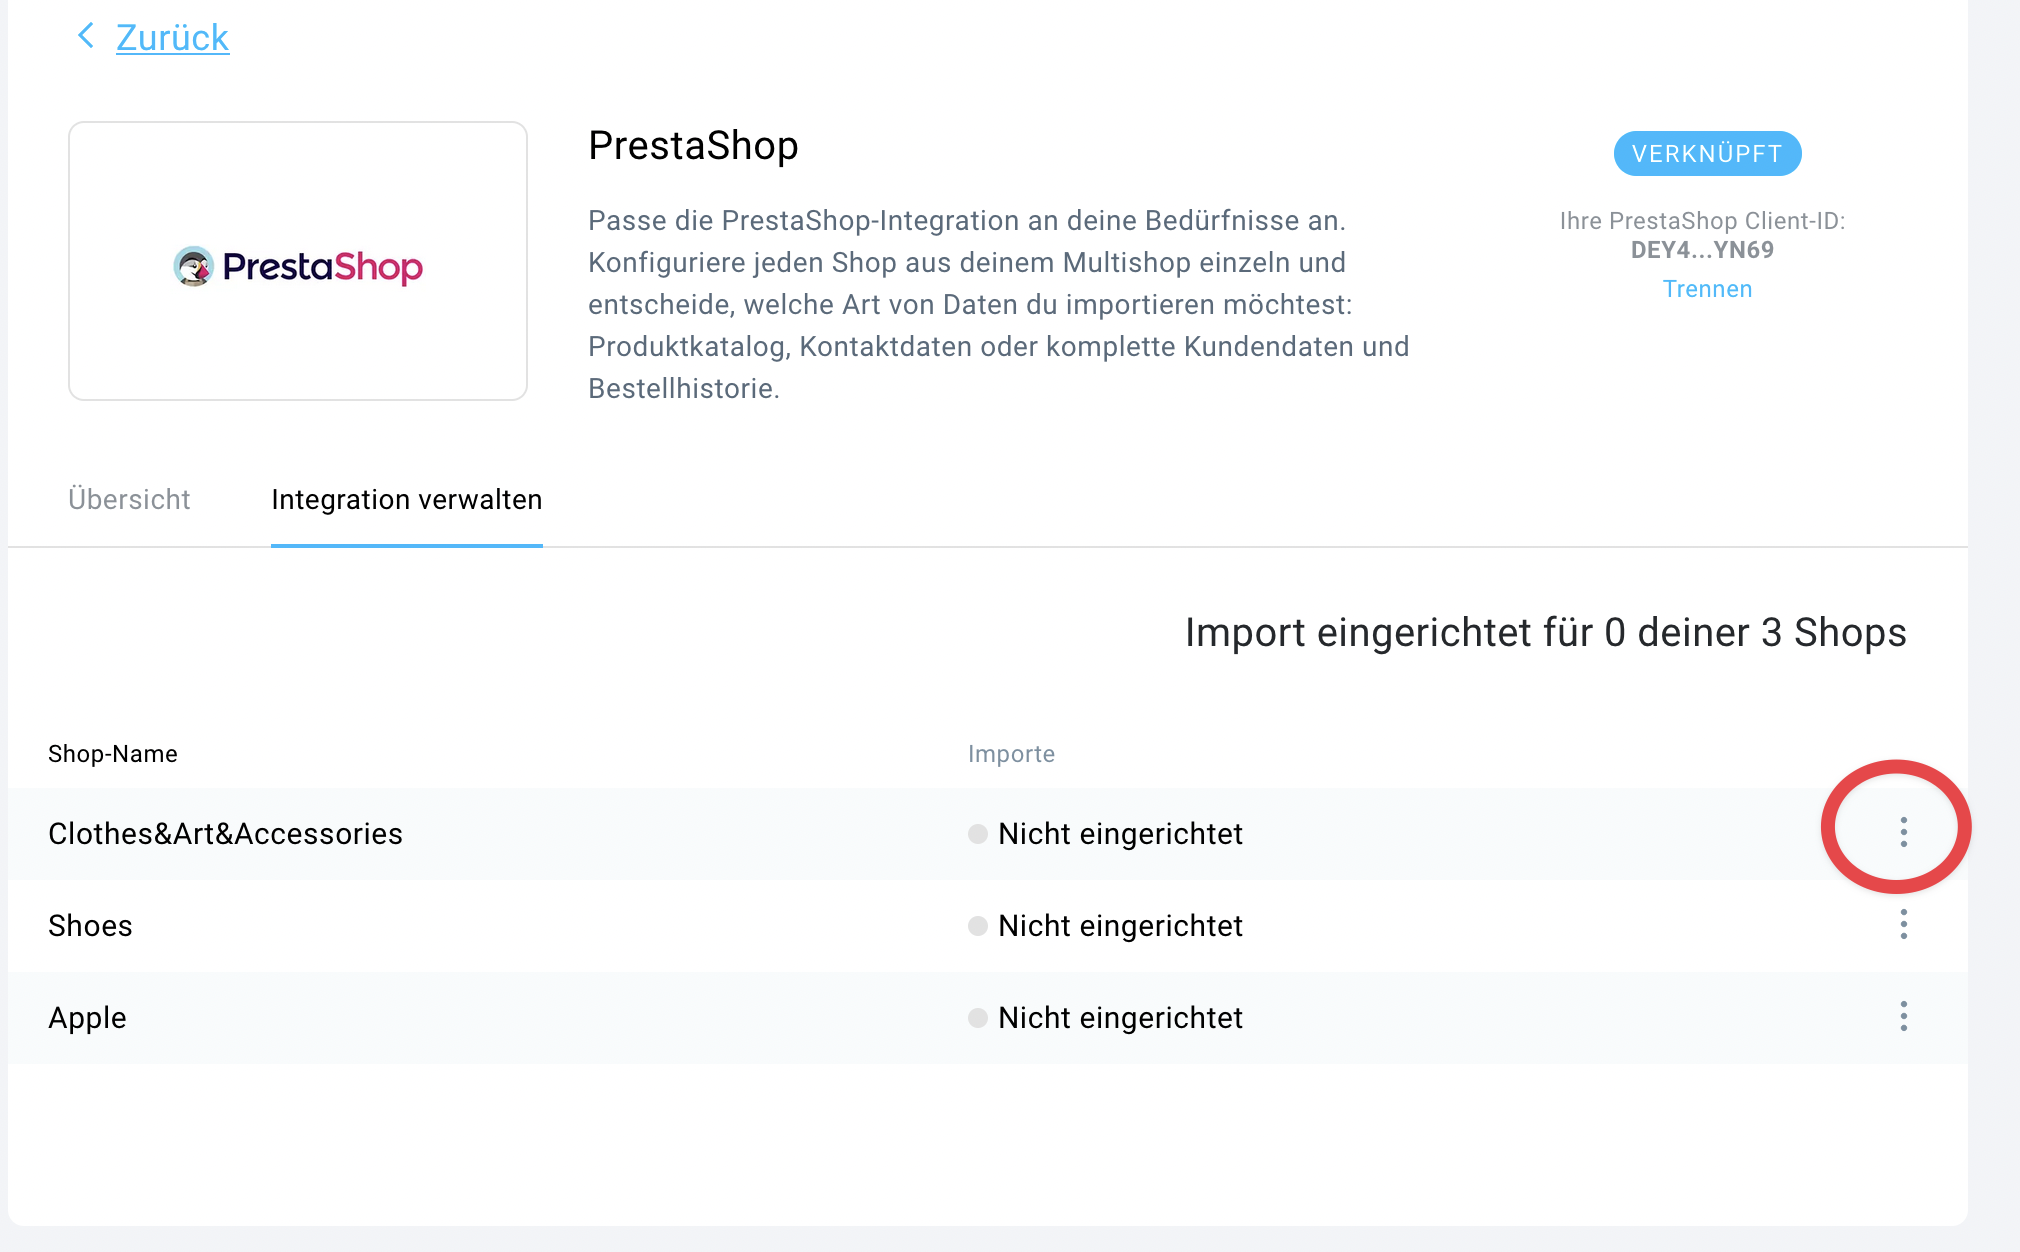The width and height of the screenshot is (2020, 1252).
Task: Click the Zurück link
Action: point(172,37)
